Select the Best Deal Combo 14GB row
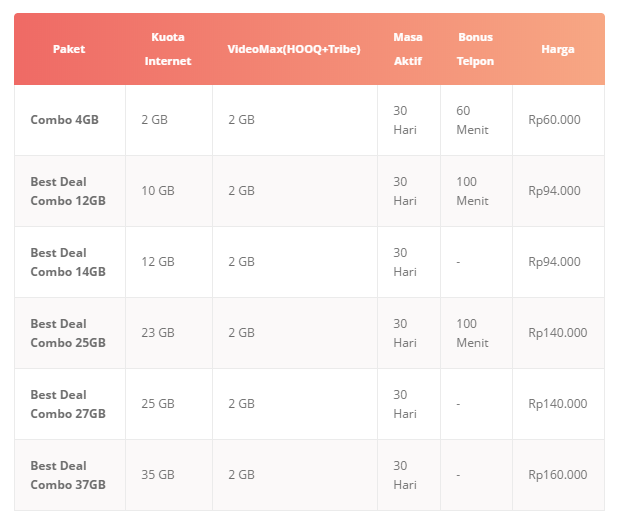 (67, 262)
